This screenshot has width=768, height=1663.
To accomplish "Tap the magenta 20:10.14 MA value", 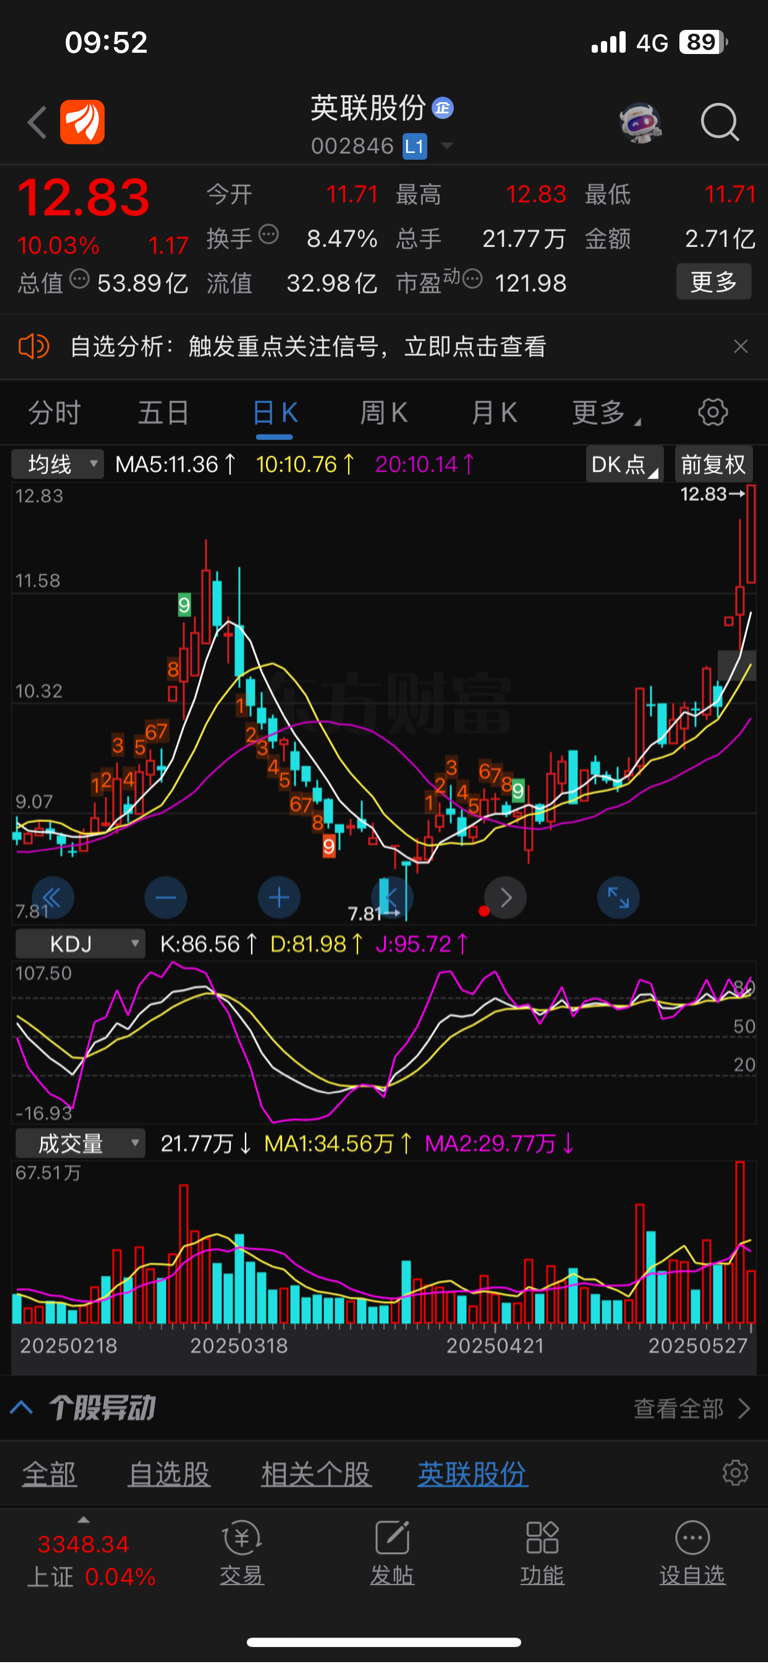I will [425, 464].
